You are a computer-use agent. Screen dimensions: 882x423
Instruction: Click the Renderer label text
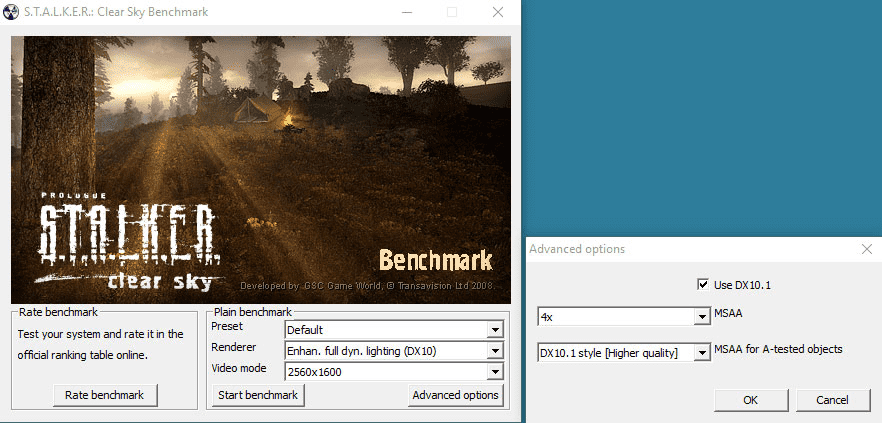tap(234, 347)
